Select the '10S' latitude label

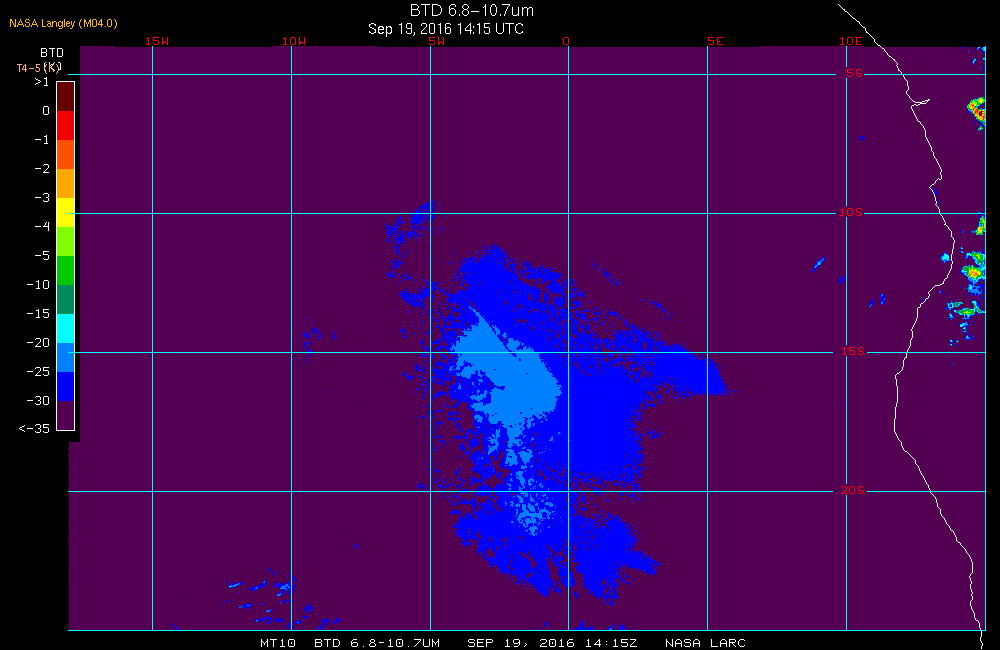pos(850,212)
